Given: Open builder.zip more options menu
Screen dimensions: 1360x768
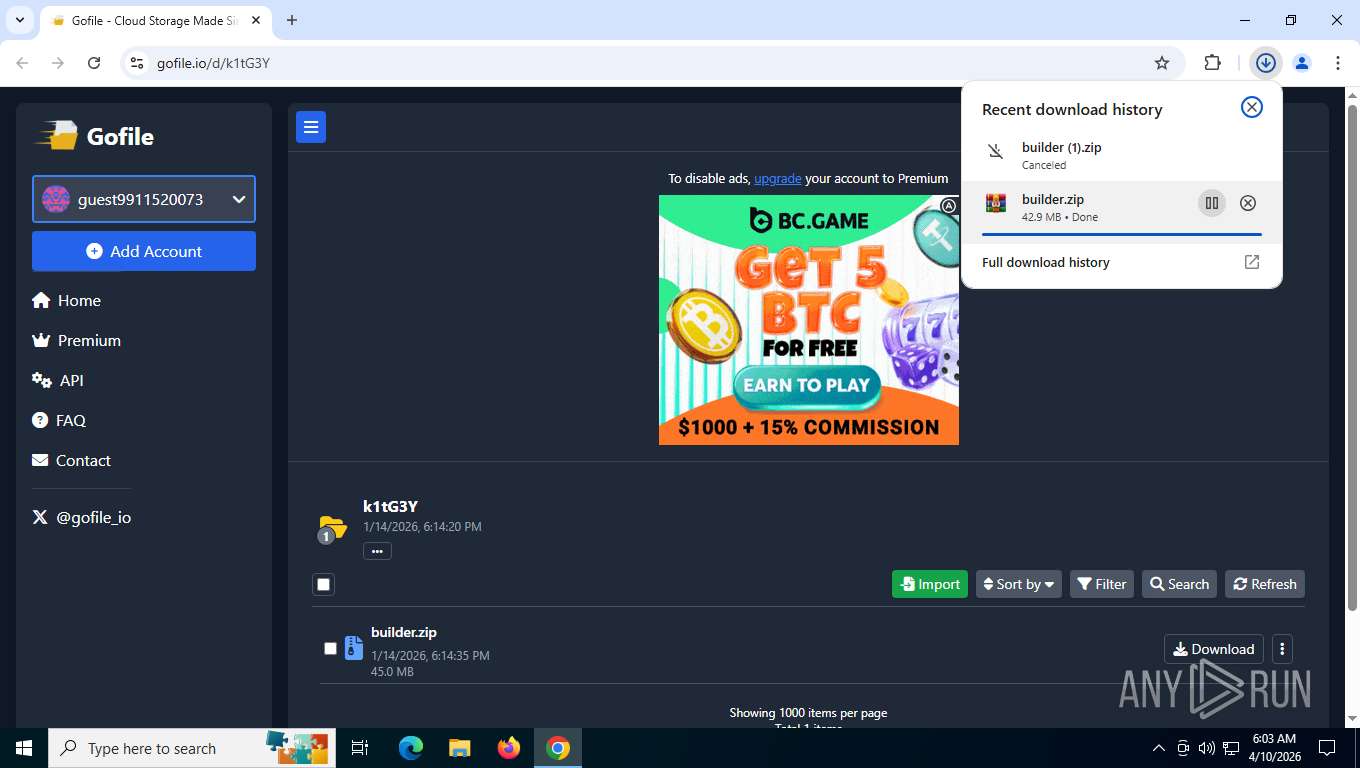Looking at the screenshot, I should coord(1282,649).
